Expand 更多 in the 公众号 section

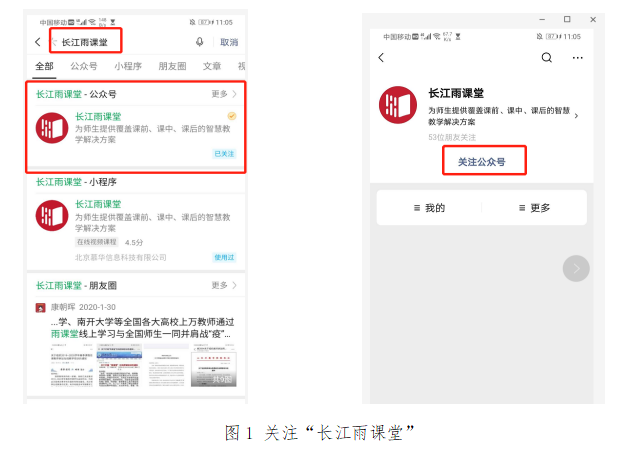pyautogui.click(x=224, y=94)
